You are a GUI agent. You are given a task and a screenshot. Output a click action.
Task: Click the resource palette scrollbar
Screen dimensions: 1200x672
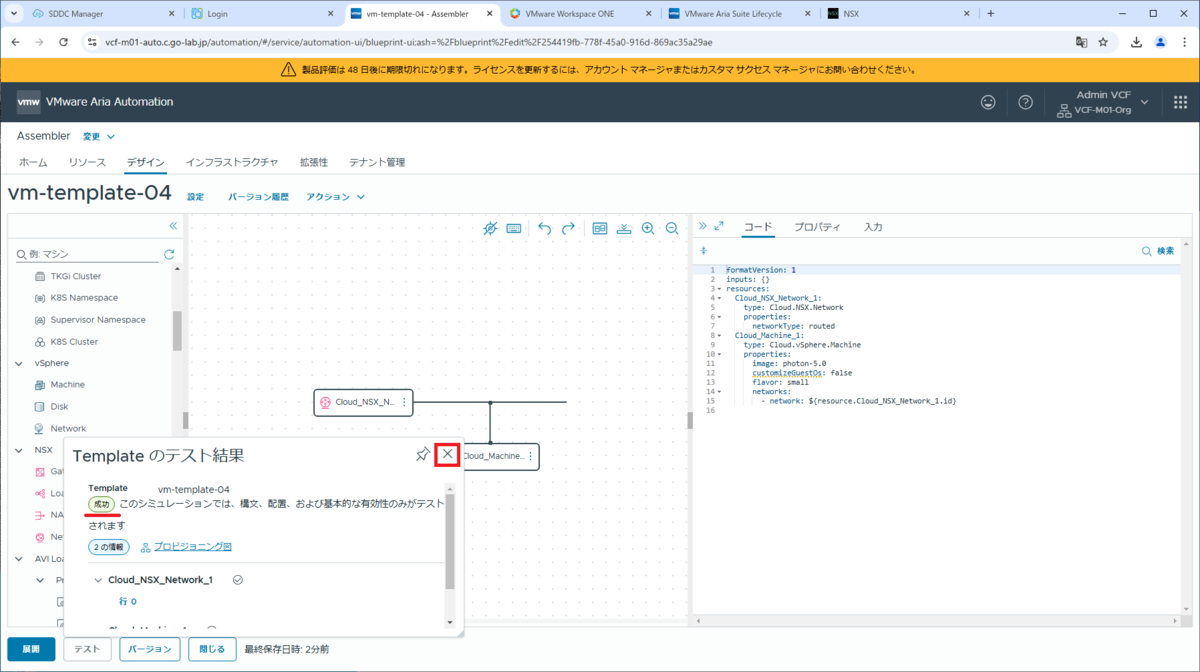point(177,330)
